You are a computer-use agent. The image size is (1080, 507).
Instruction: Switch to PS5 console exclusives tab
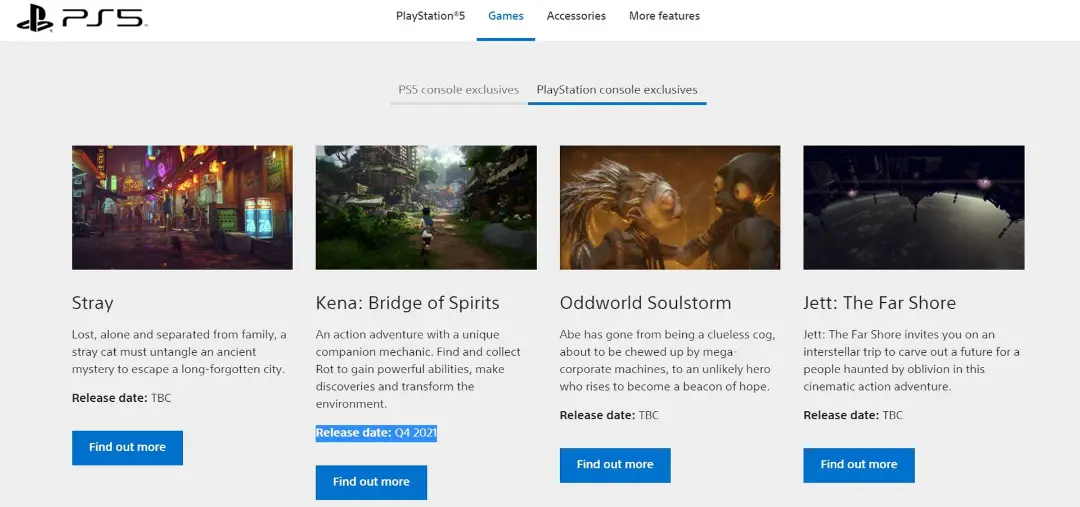[459, 90]
